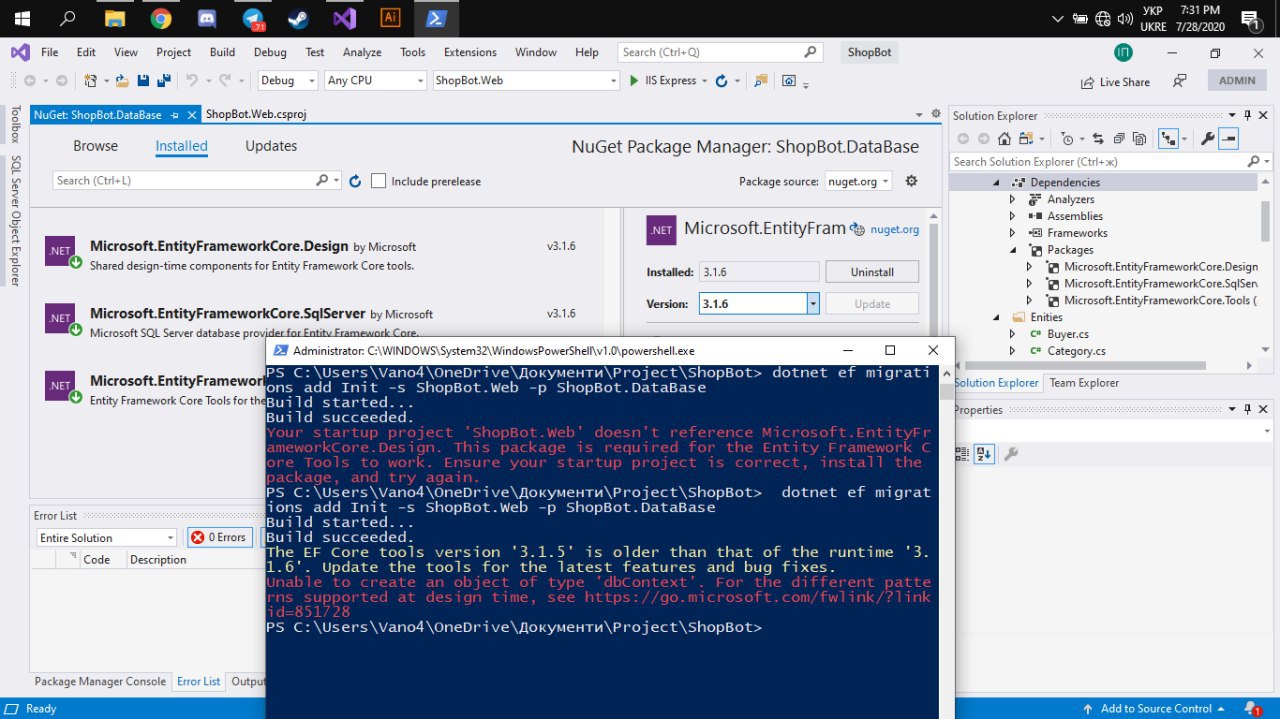Open Discord from the taskbar

pyautogui.click(x=207, y=18)
